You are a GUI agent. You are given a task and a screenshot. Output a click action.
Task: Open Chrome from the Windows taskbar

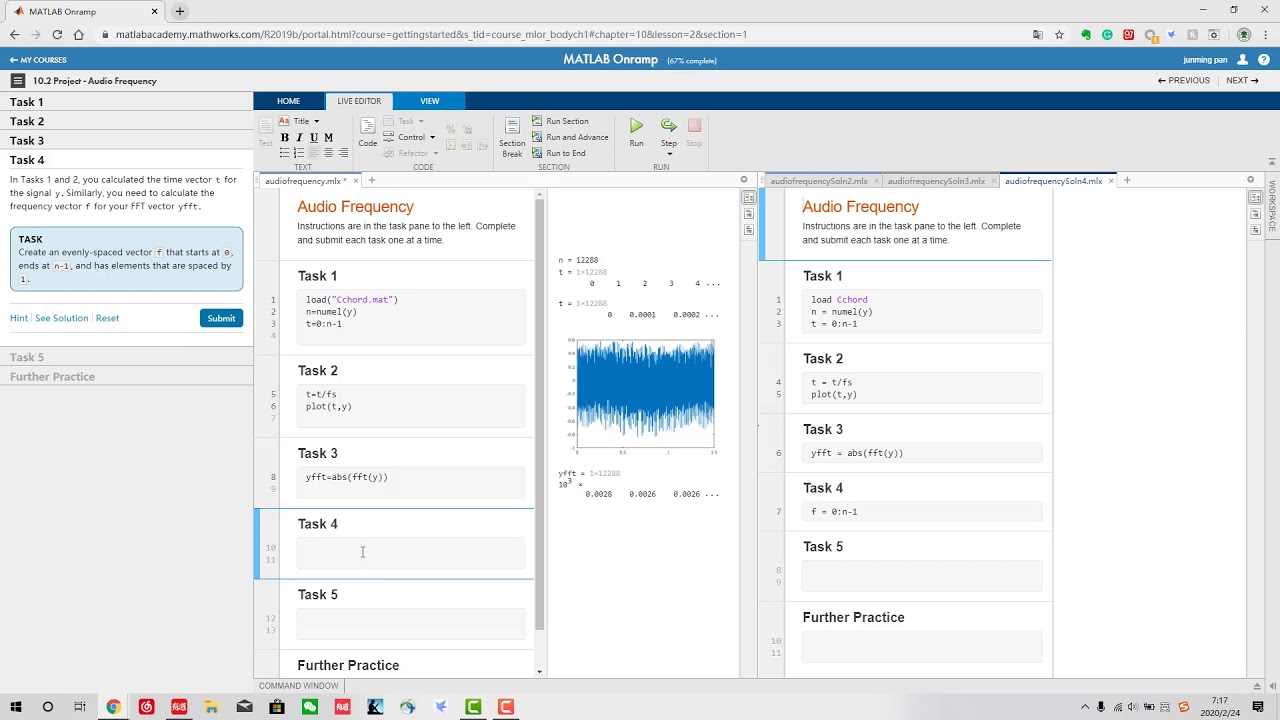tap(113, 707)
